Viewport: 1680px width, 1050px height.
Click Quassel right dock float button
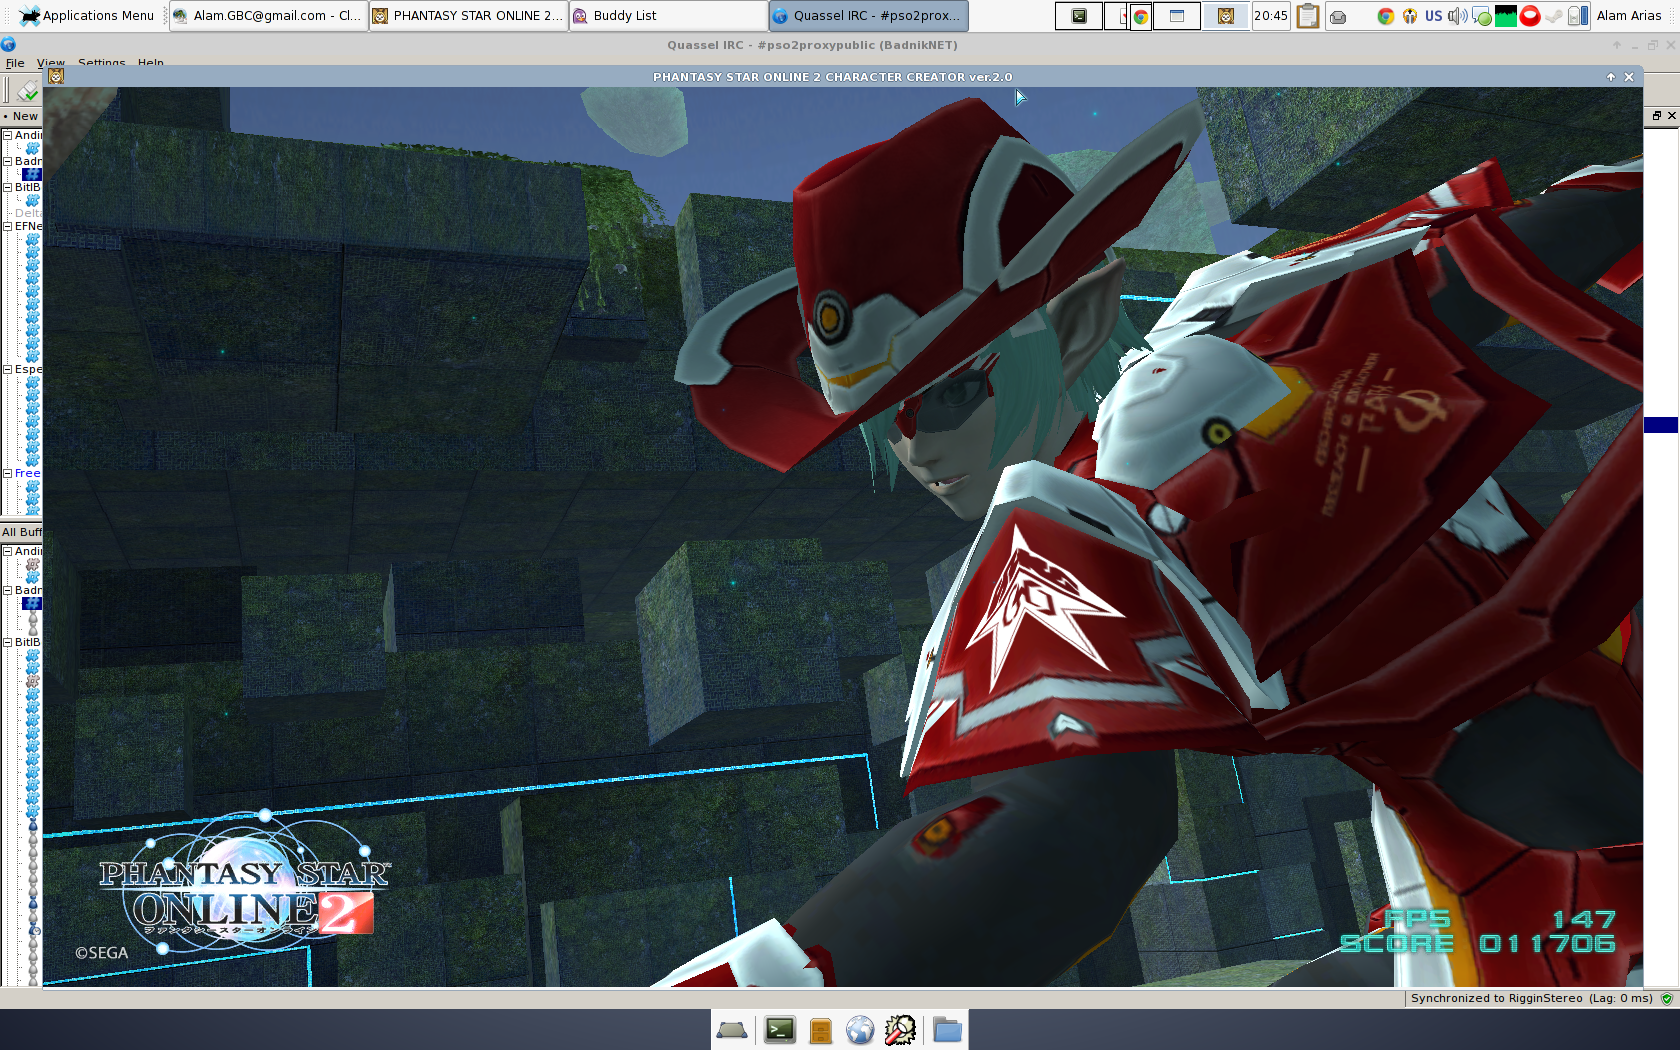click(1657, 116)
